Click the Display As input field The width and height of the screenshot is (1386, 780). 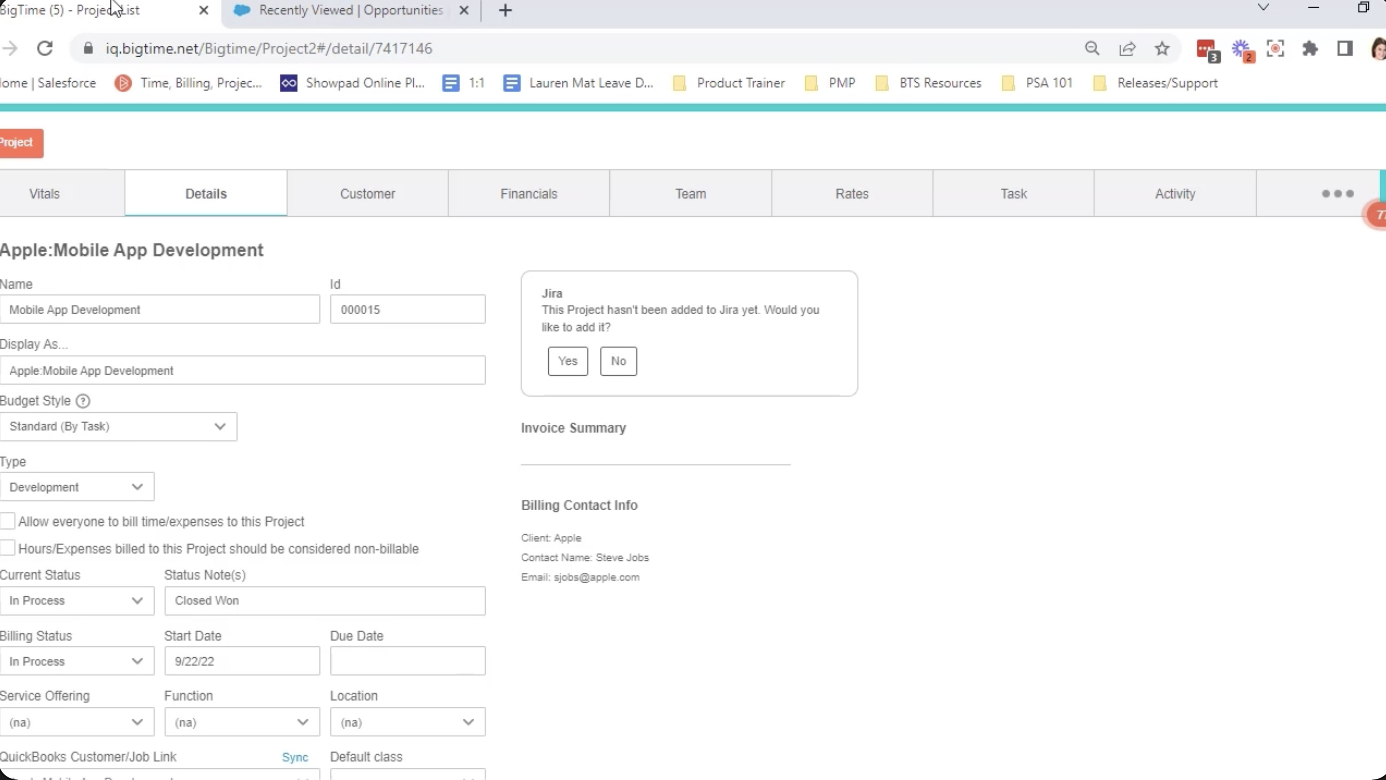[243, 370]
